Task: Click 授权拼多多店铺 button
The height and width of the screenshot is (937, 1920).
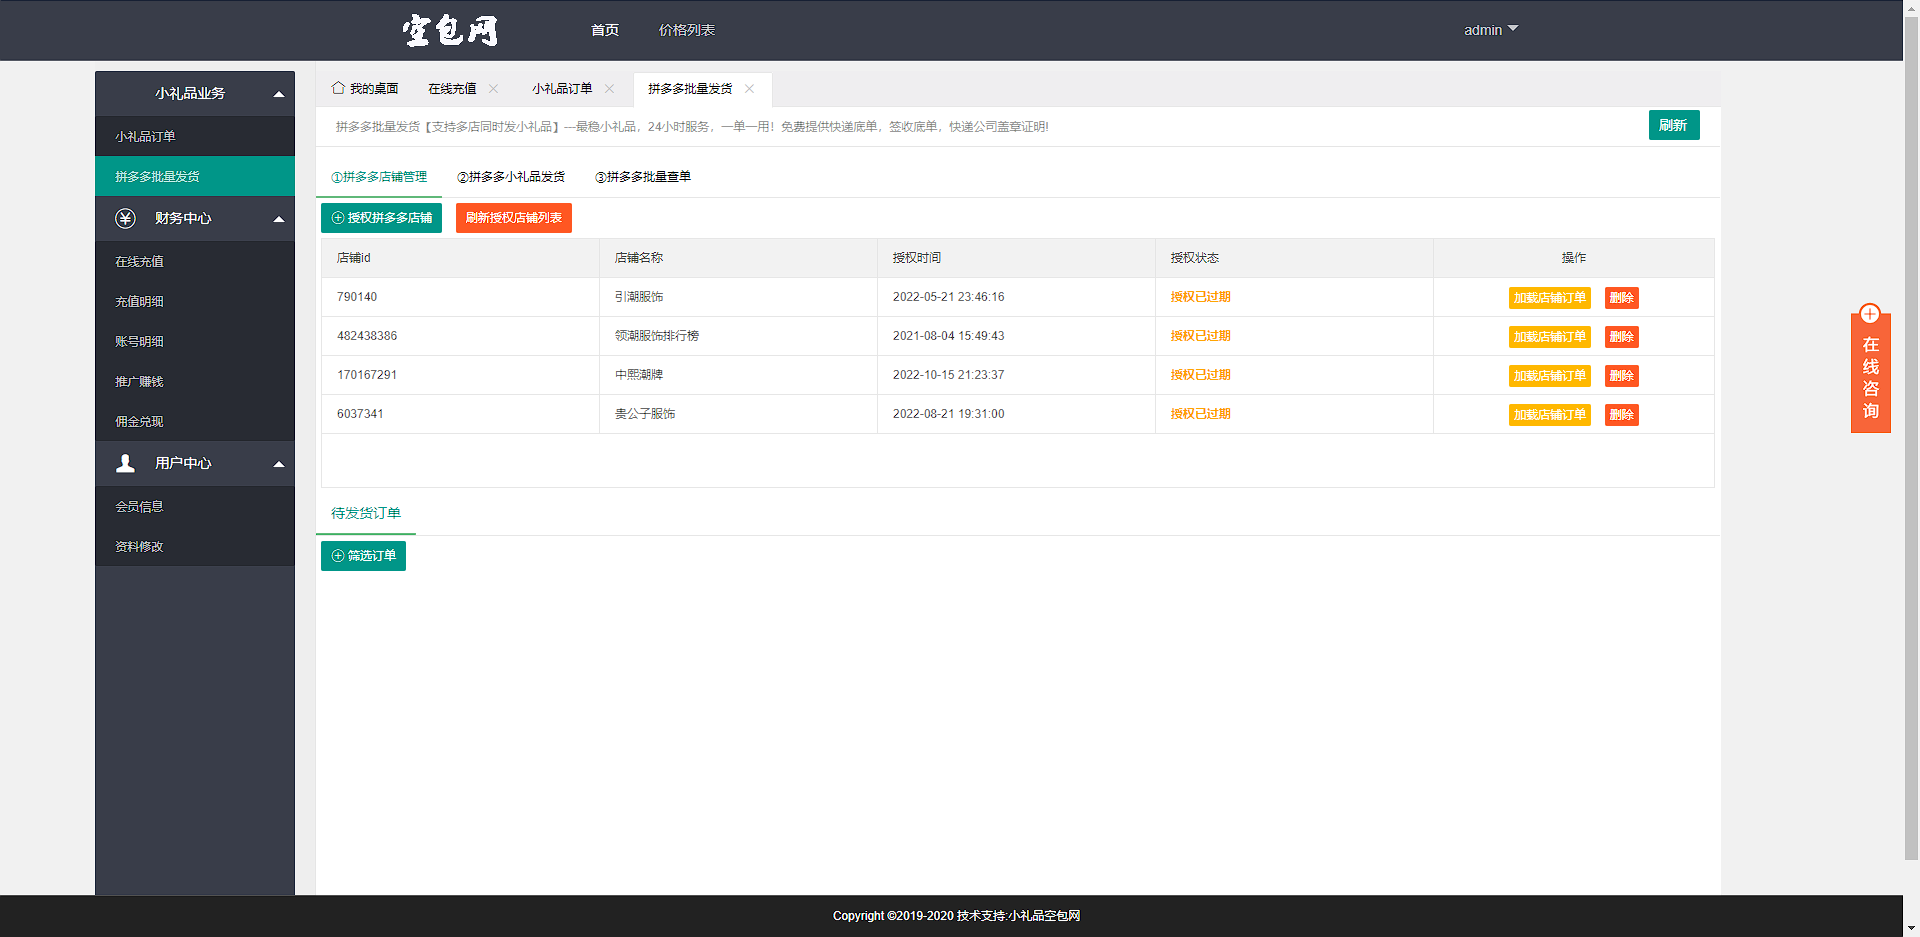Action: [381, 218]
